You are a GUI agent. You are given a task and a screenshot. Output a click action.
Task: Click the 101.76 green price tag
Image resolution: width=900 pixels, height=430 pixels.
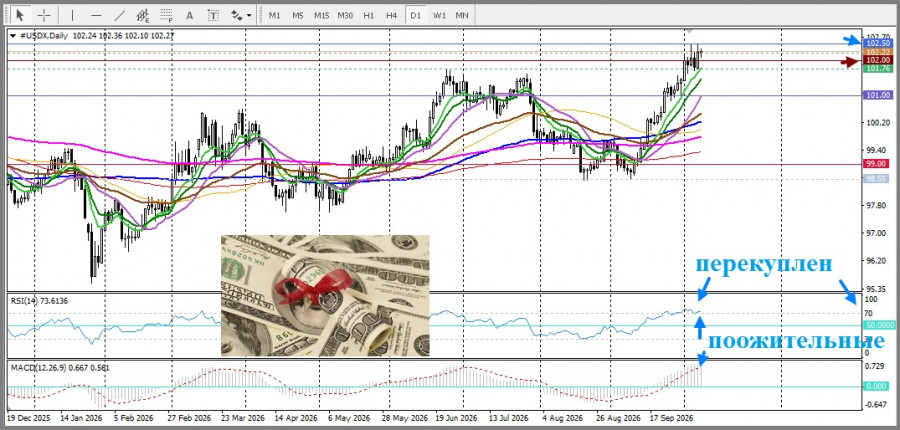[x=878, y=68]
